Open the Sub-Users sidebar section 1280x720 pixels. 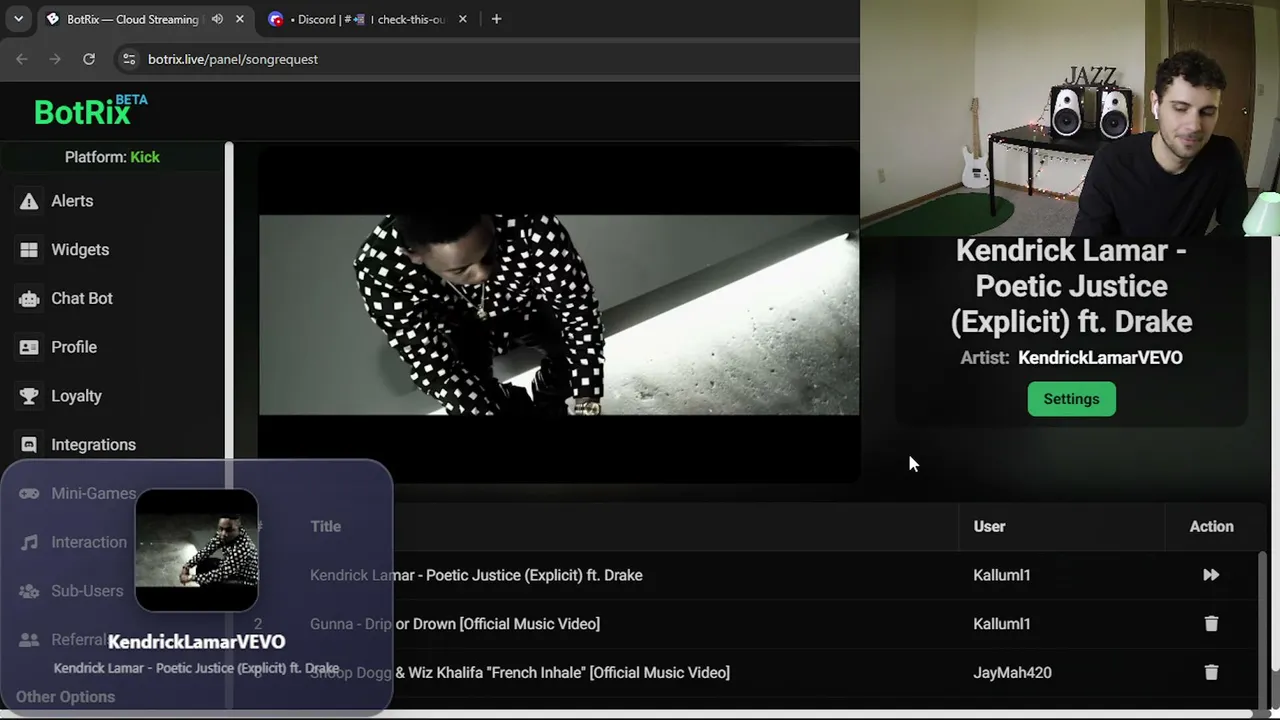(87, 591)
